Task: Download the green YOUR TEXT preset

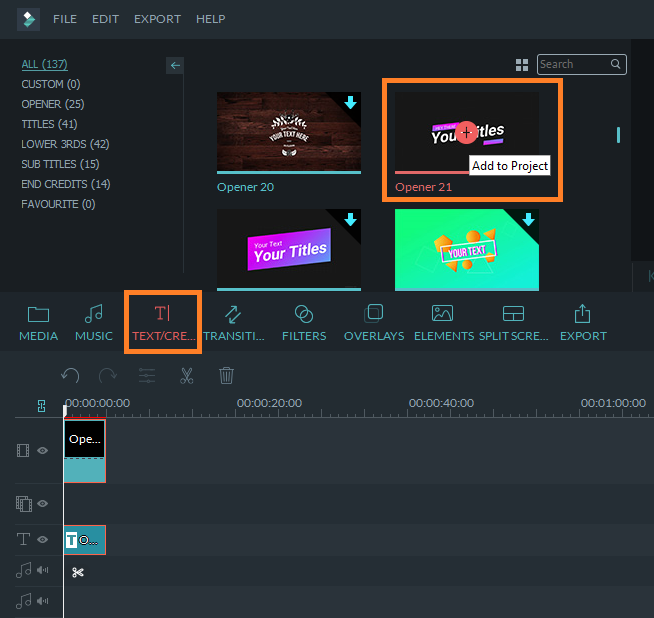Action: (528, 219)
